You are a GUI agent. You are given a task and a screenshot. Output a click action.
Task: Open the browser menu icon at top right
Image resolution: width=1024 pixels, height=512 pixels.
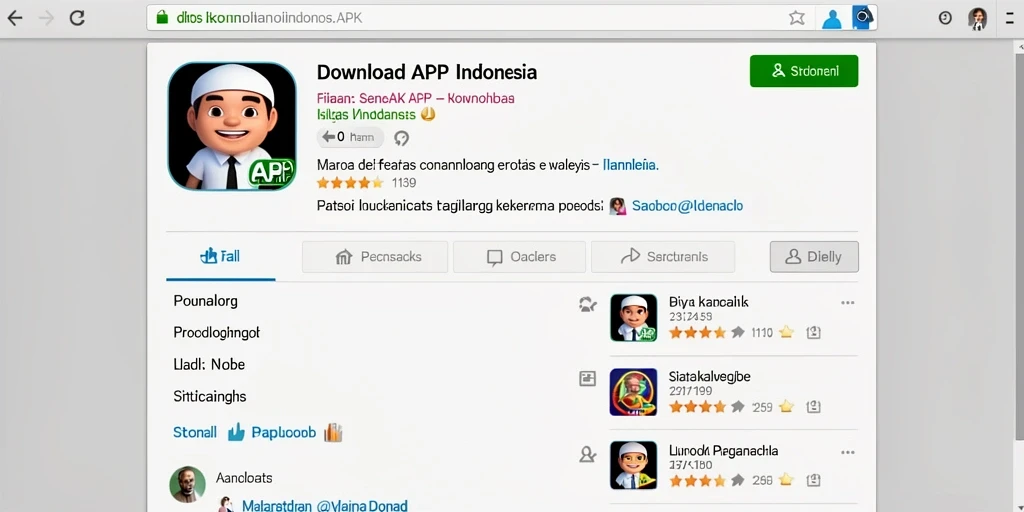point(1010,18)
